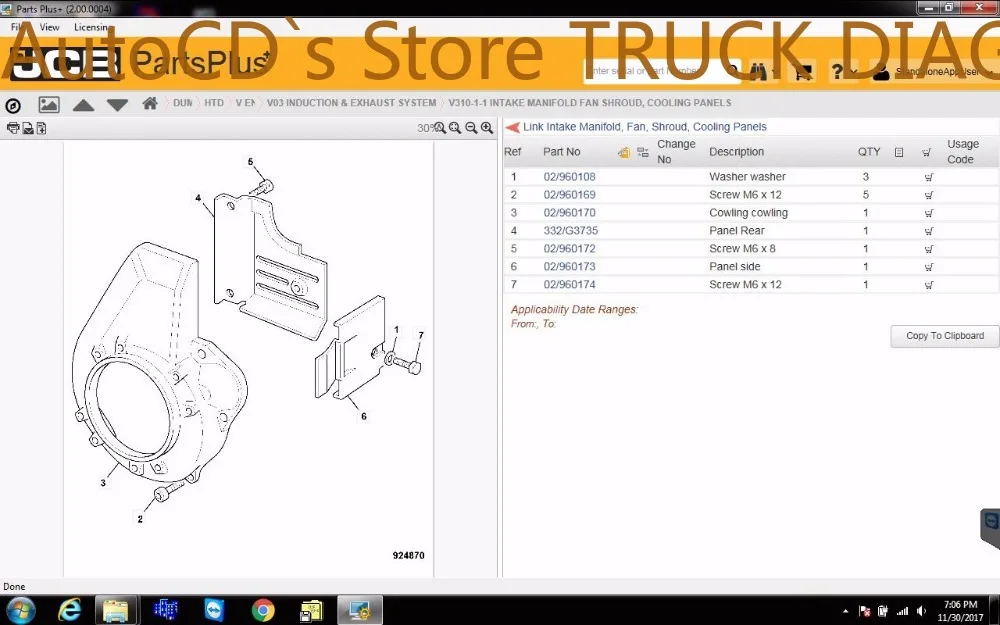Screen dimensions: 1000x625
Task: Open the View menu
Action: point(49,27)
